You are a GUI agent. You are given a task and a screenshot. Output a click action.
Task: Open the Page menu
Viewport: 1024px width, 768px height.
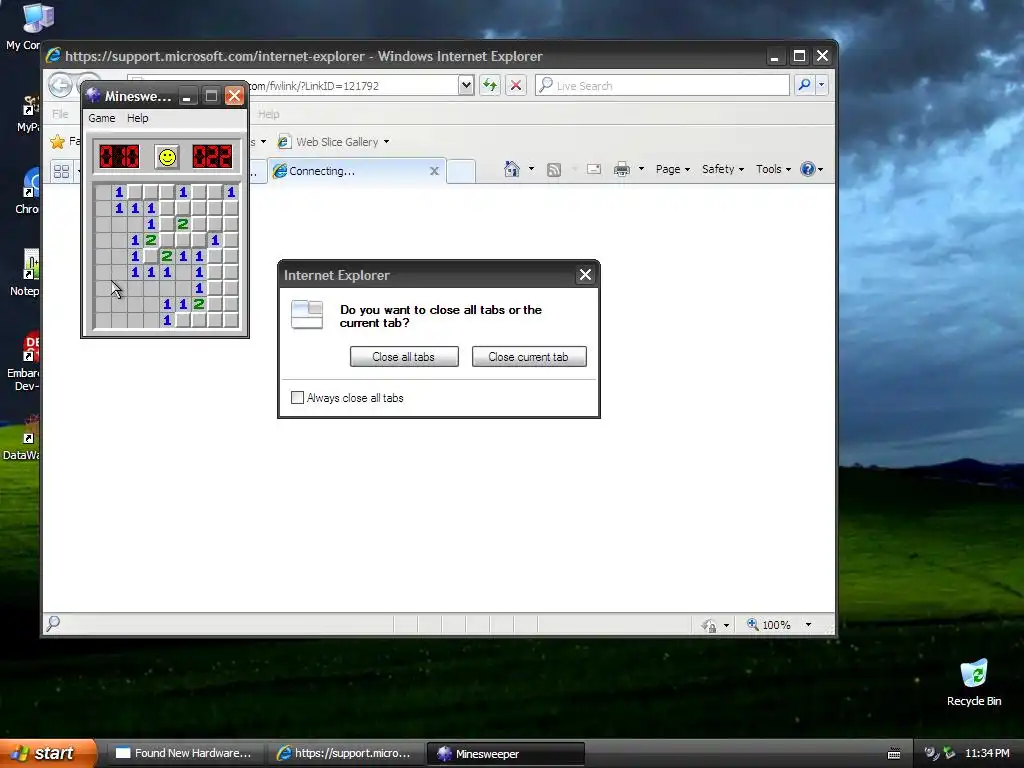673,169
